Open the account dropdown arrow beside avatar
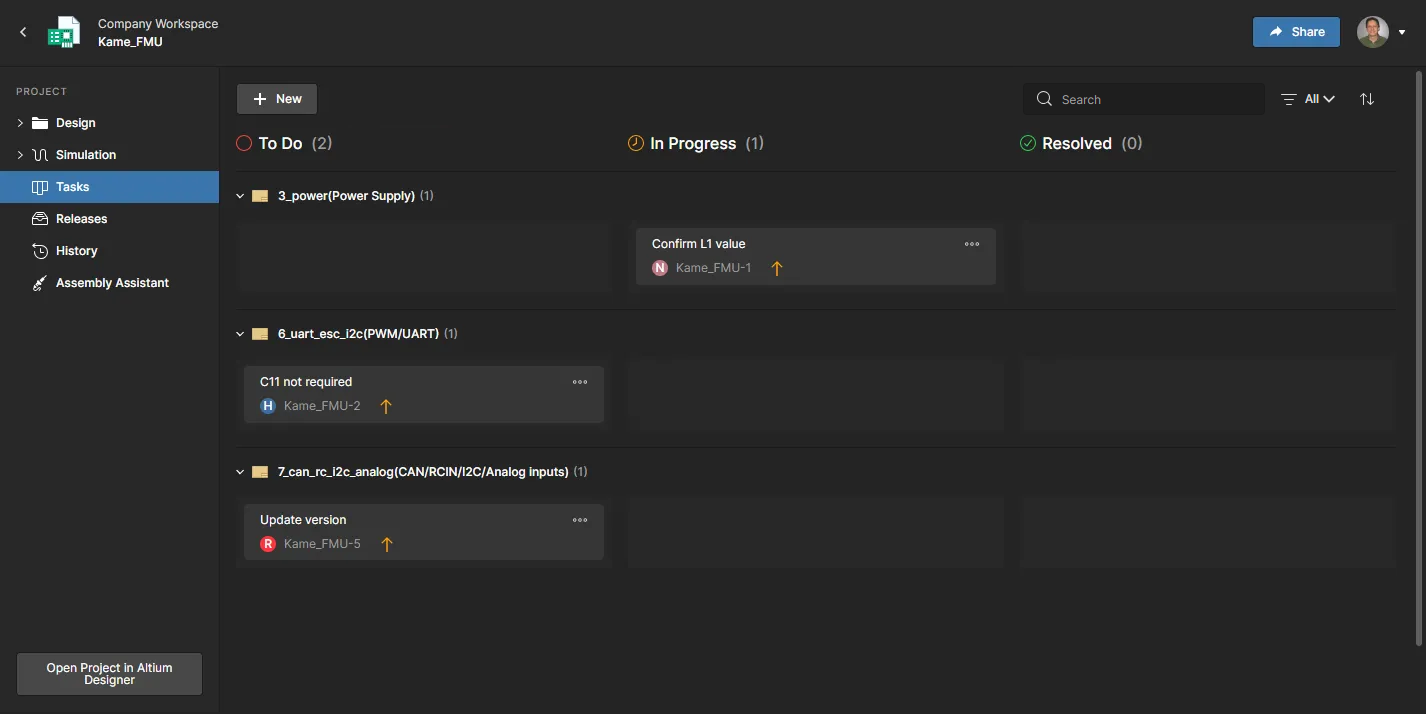 tap(1401, 33)
